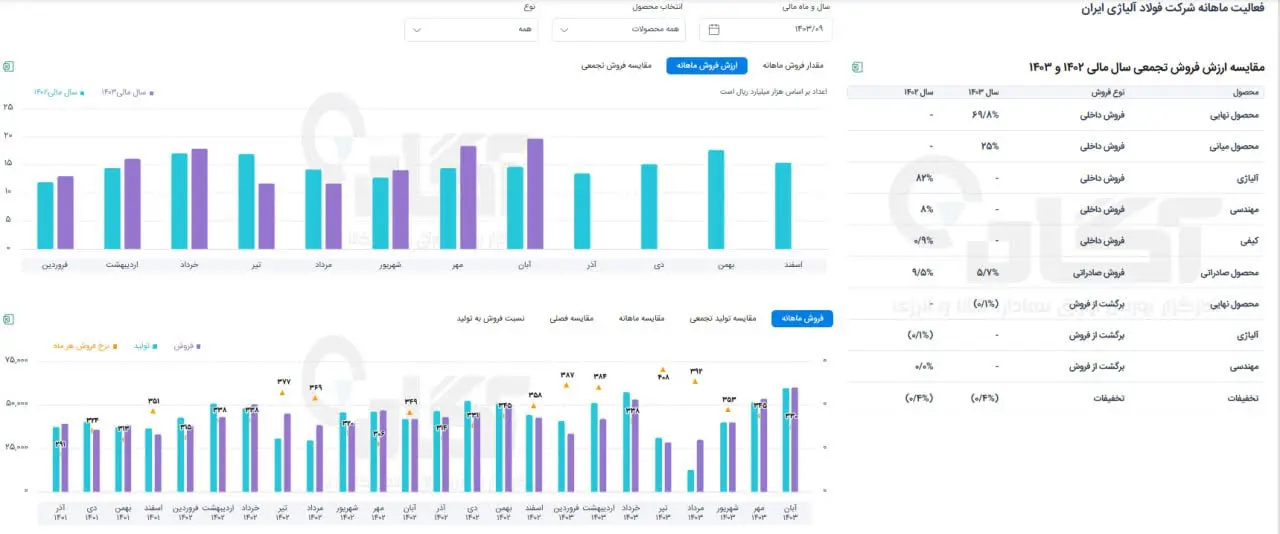Open the 'مقایسه فروش تجمعی' tab

pyautogui.click(x=617, y=66)
